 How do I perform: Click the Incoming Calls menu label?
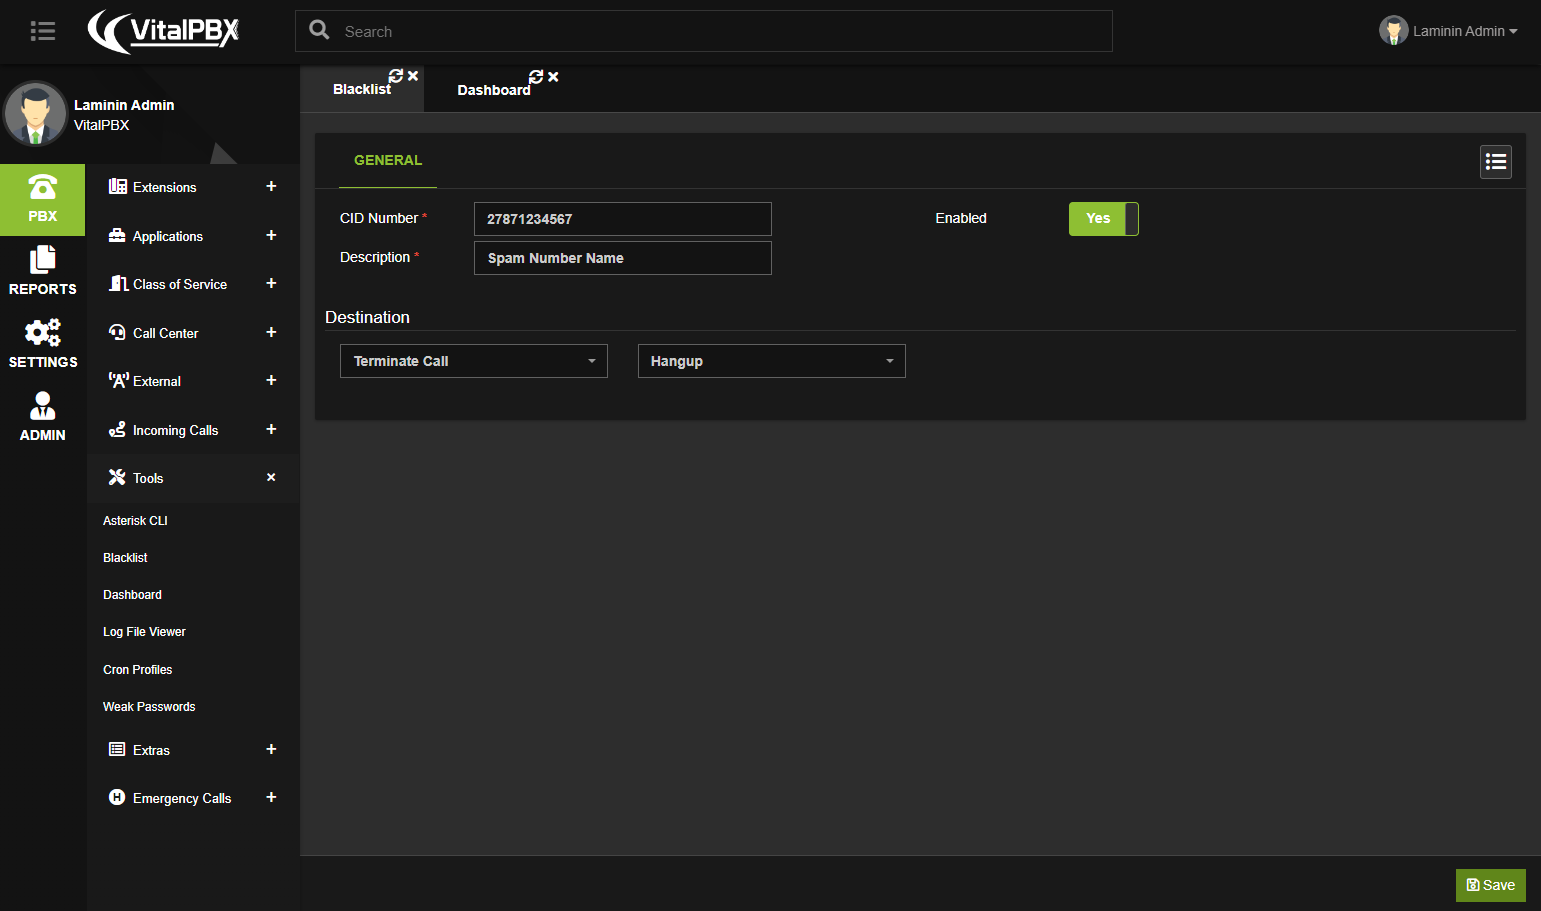[x=176, y=430]
